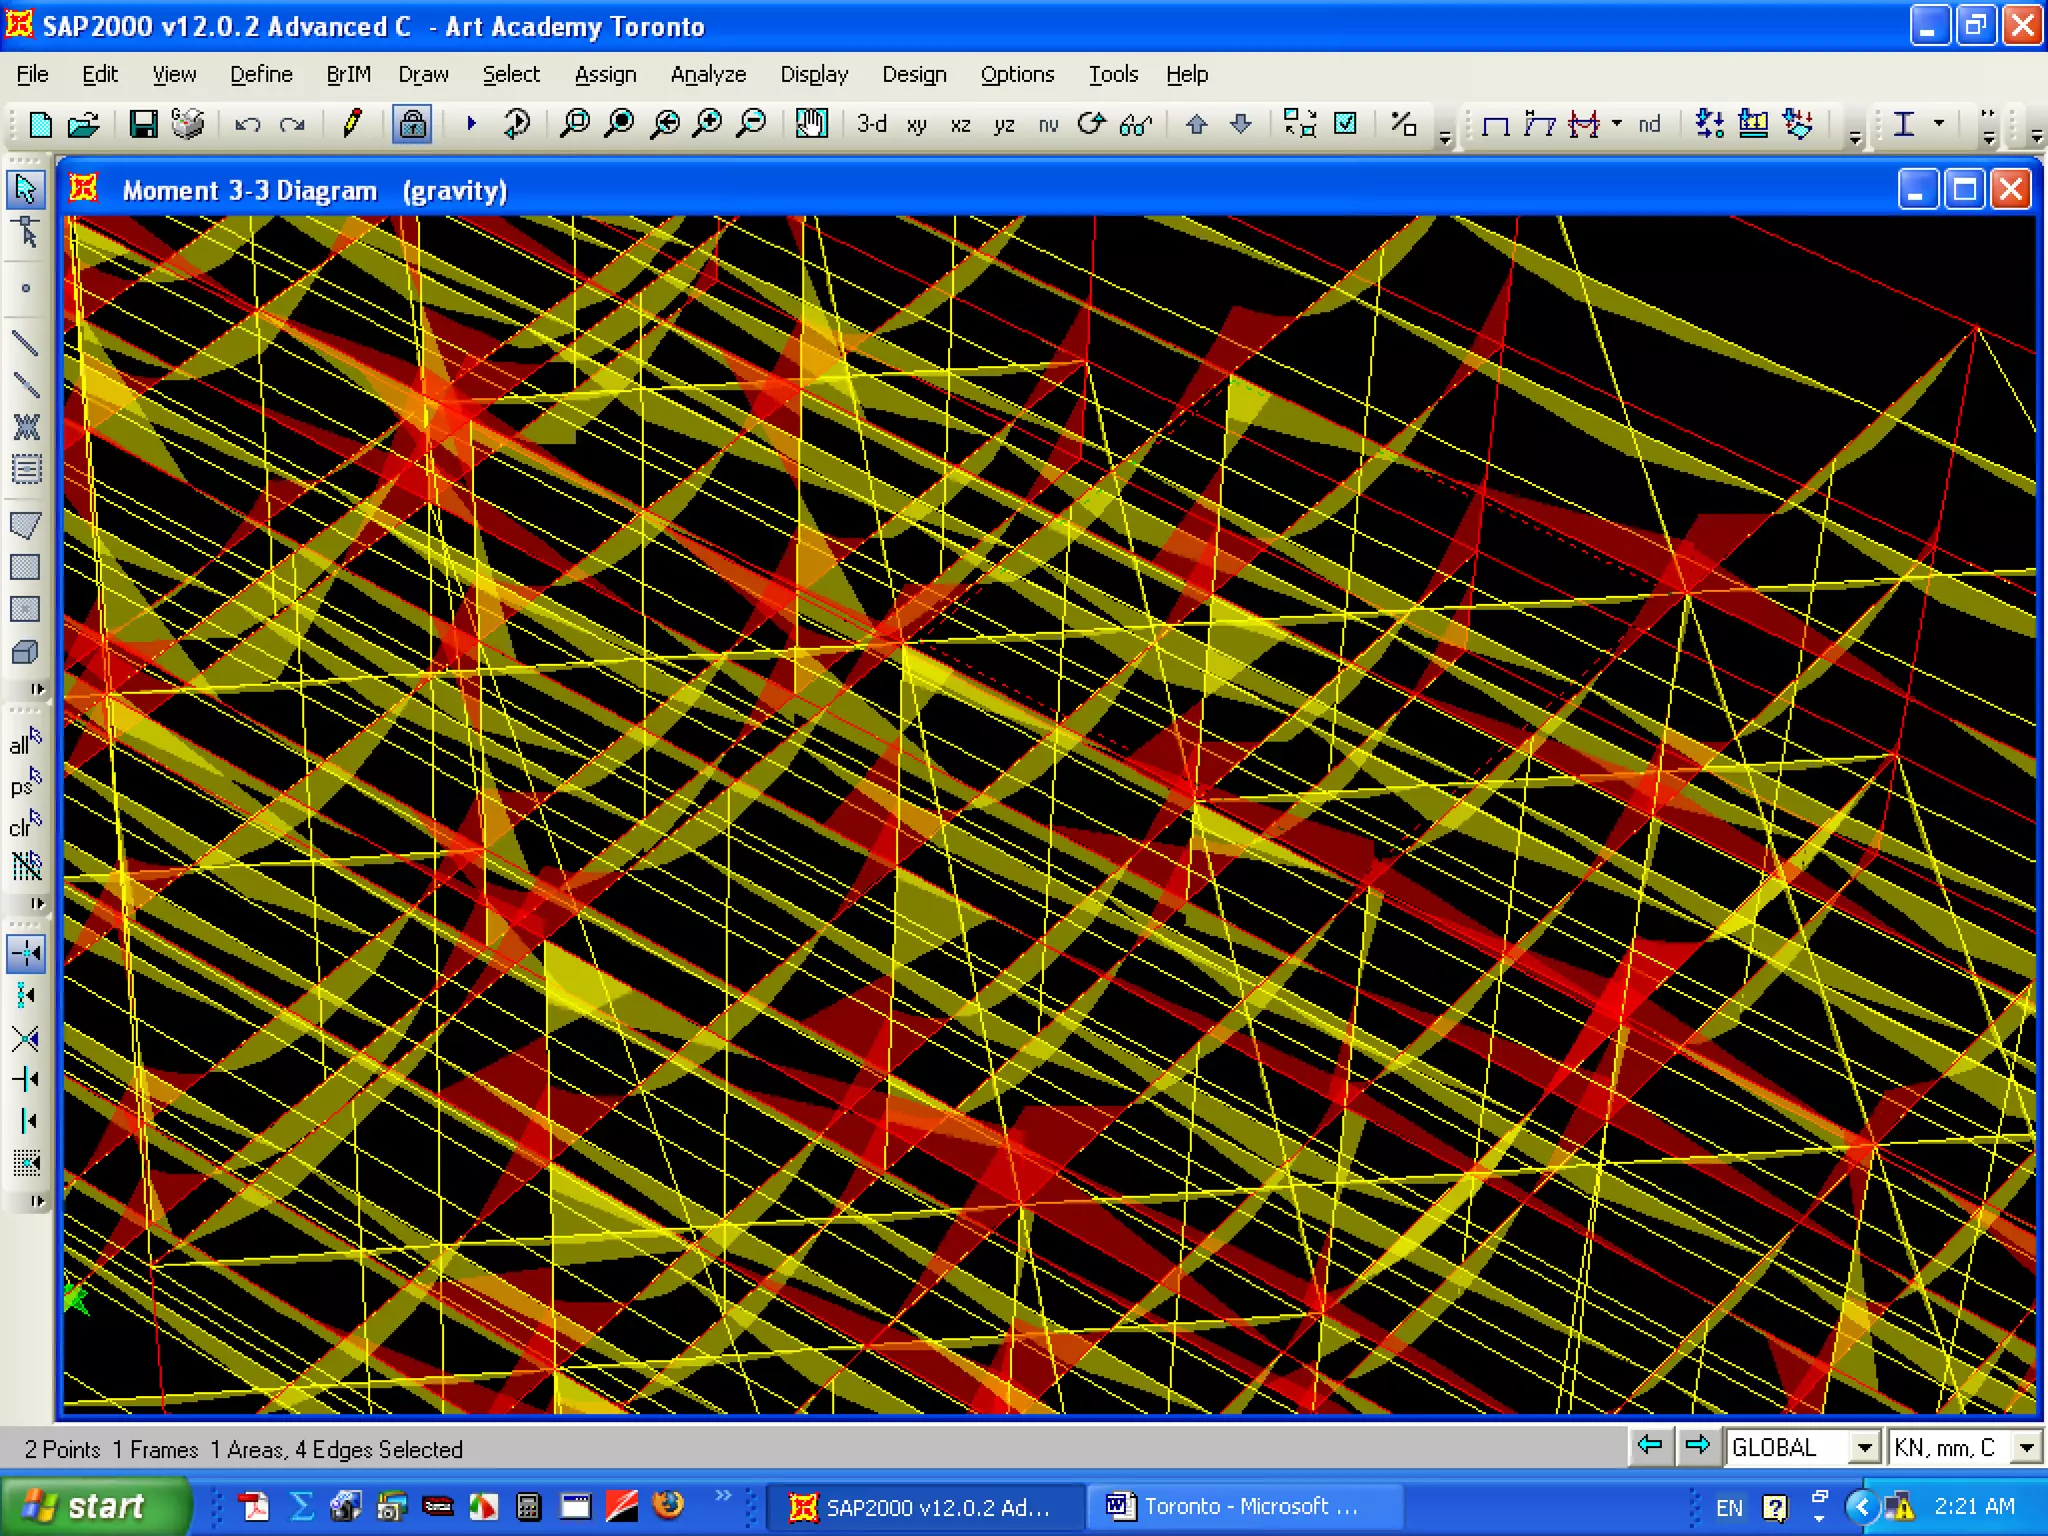Click the Run Analysis arrow icon
Viewport: 2048px width, 1536px height.
point(471,124)
